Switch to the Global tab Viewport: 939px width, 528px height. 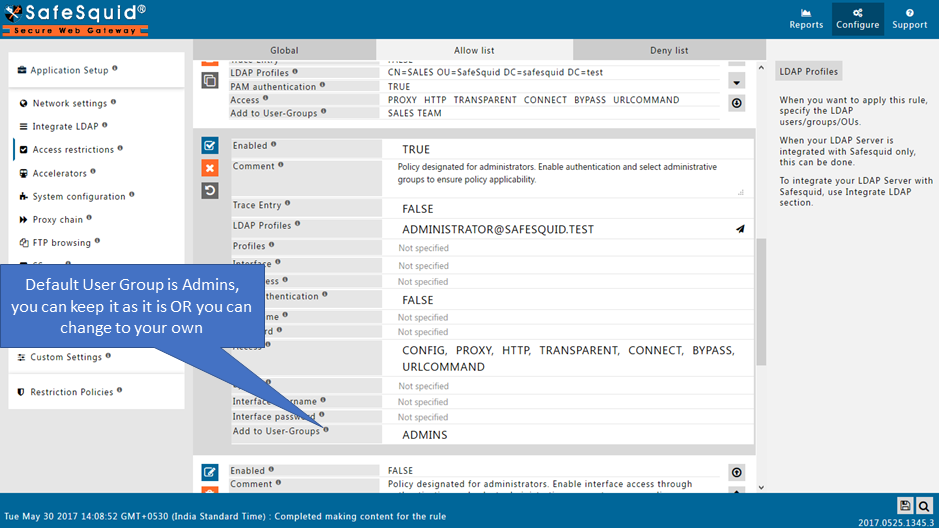(284, 50)
